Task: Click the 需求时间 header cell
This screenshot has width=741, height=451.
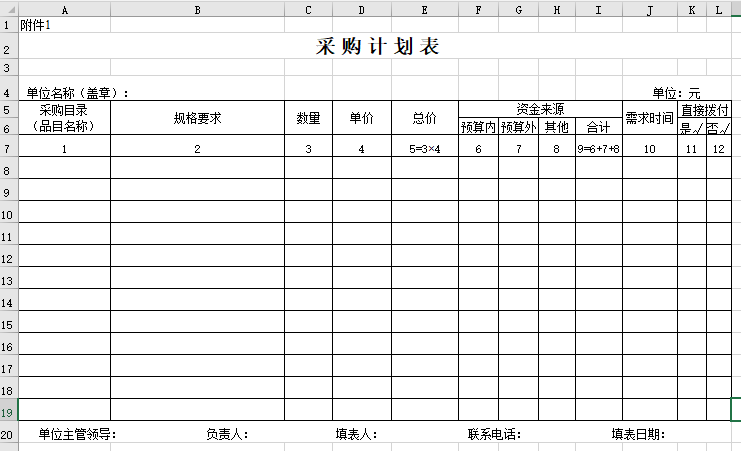Action: click(x=649, y=118)
